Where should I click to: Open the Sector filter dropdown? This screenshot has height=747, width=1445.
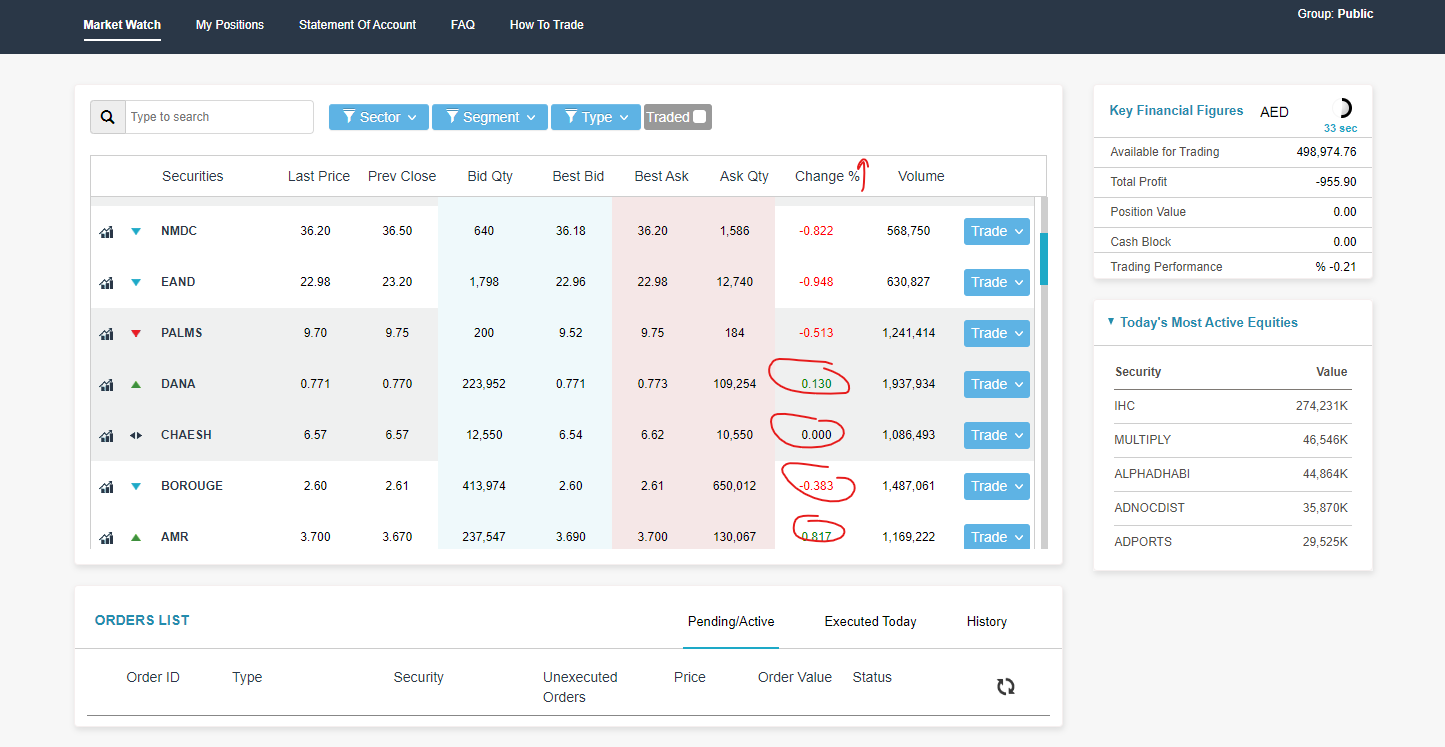[x=378, y=117]
